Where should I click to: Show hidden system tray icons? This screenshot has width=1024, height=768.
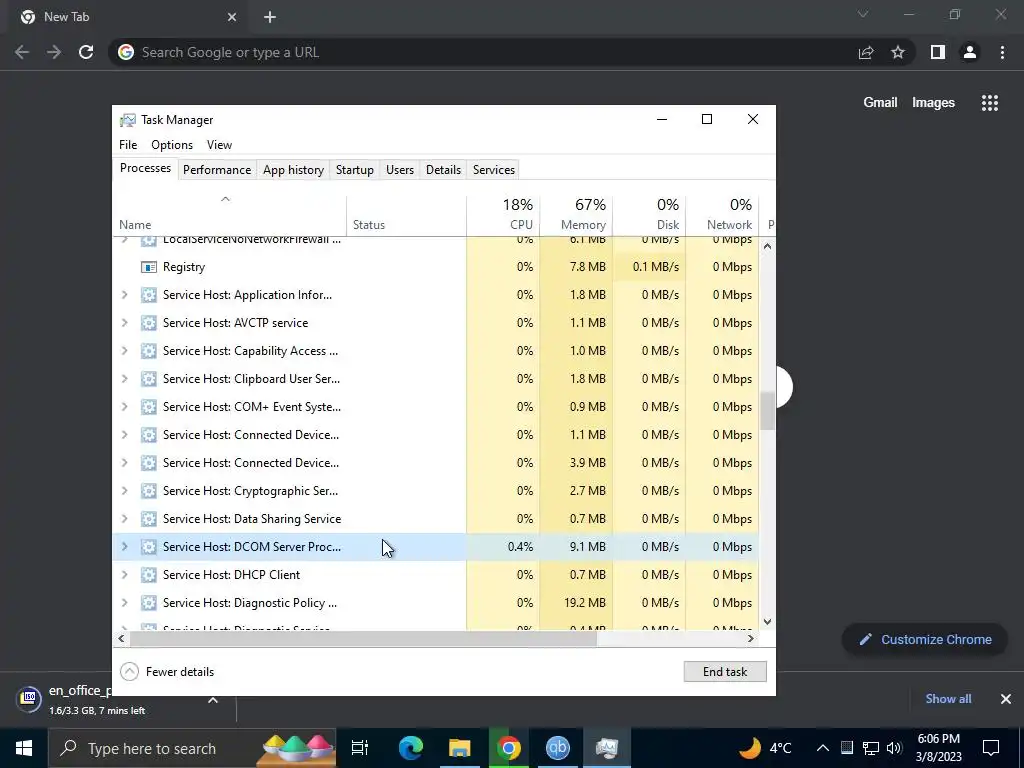click(x=823, y=748)
